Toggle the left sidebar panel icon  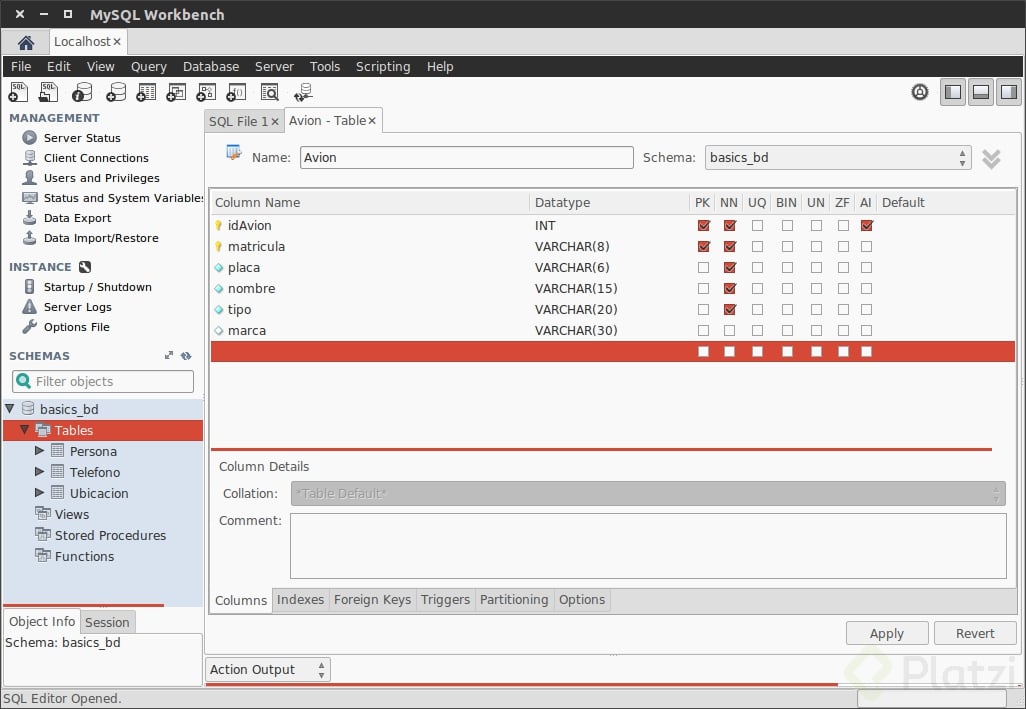point(953,92)
